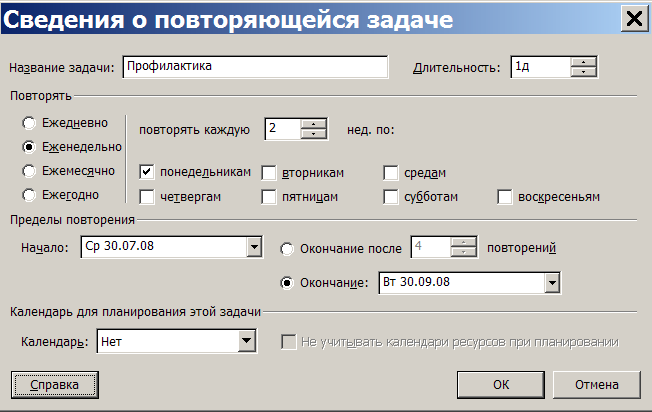Decrease the weekly repeat interval value

coord(314,134)
